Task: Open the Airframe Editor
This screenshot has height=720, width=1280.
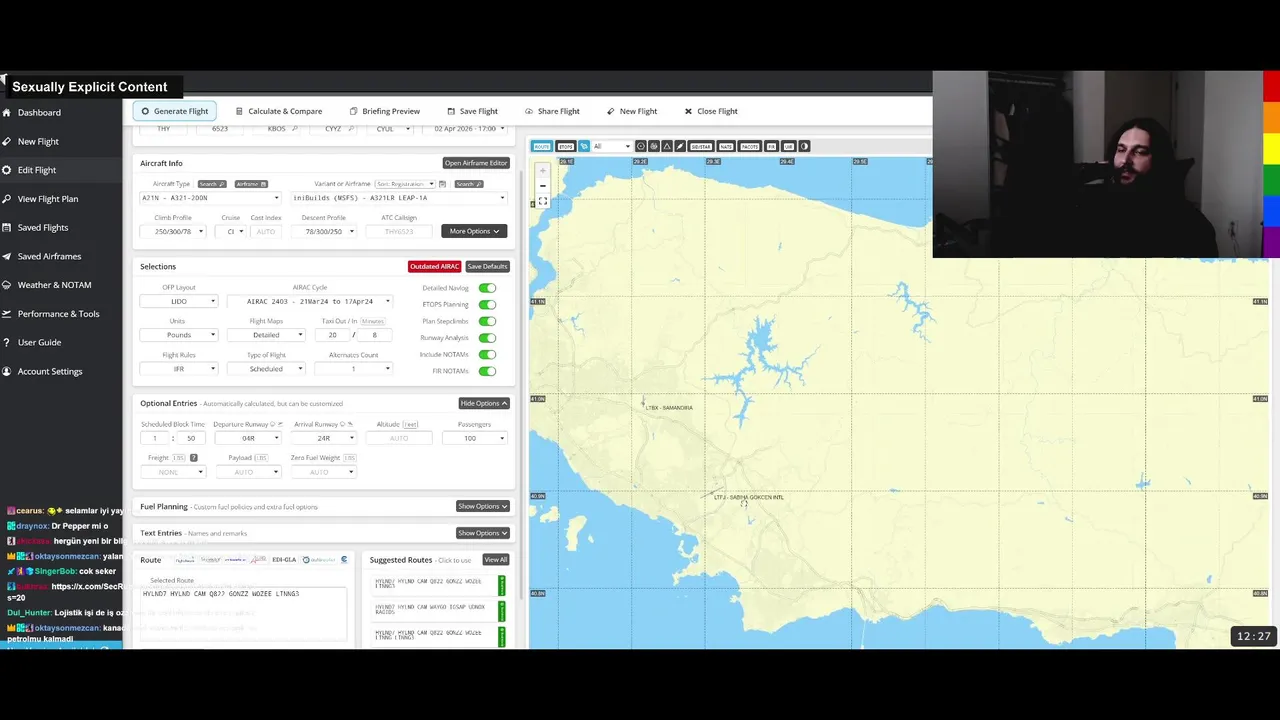Action: [476, 163]
